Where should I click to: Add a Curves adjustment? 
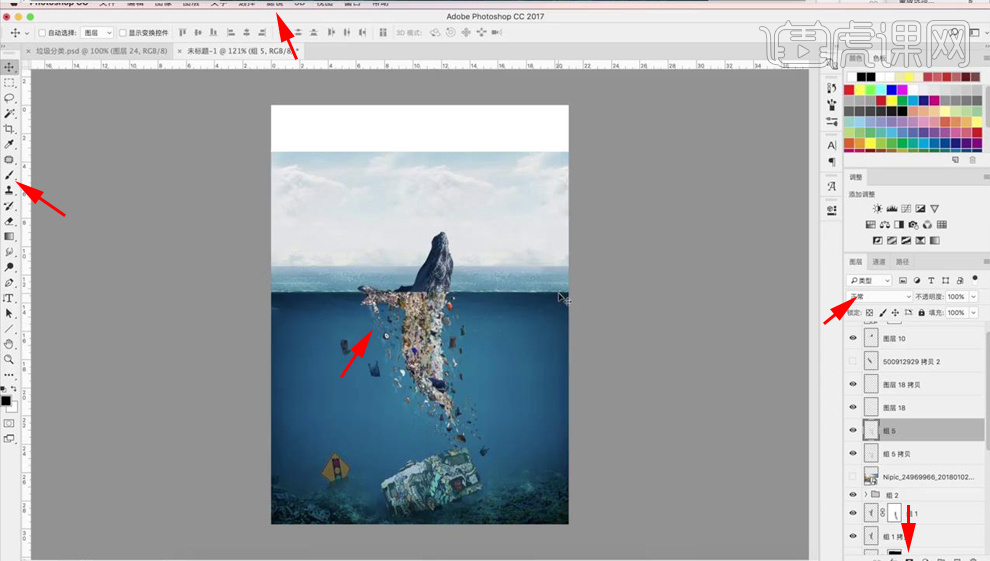(906, 208)
